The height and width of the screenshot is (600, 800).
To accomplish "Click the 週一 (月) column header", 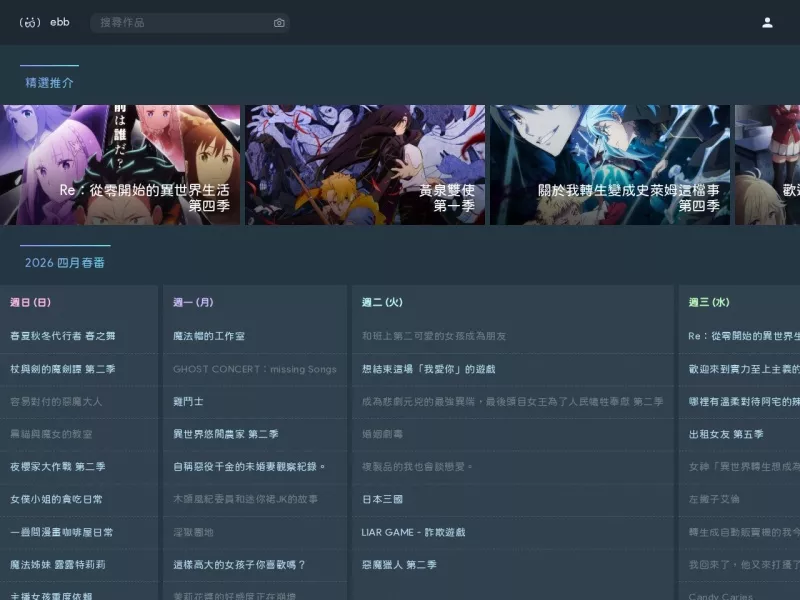I will [x=193, y=302].
